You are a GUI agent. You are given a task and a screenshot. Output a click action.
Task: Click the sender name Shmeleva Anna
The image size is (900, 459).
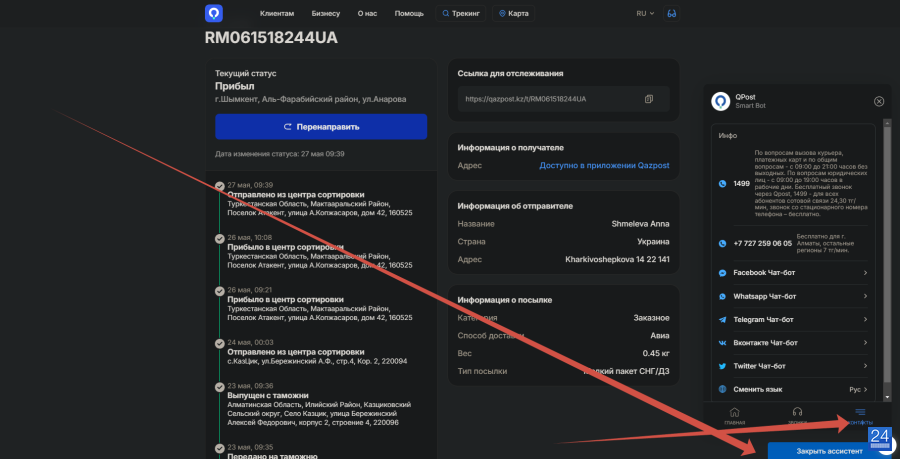click(641, 224)
